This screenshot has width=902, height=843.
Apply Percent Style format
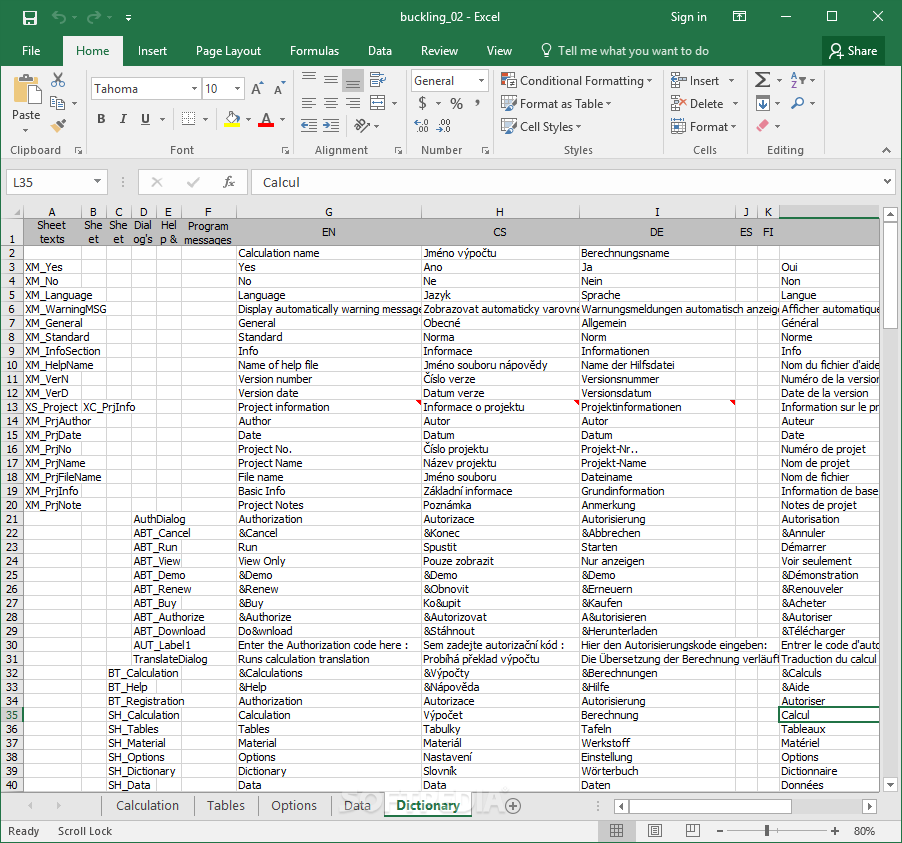point(456,104)
